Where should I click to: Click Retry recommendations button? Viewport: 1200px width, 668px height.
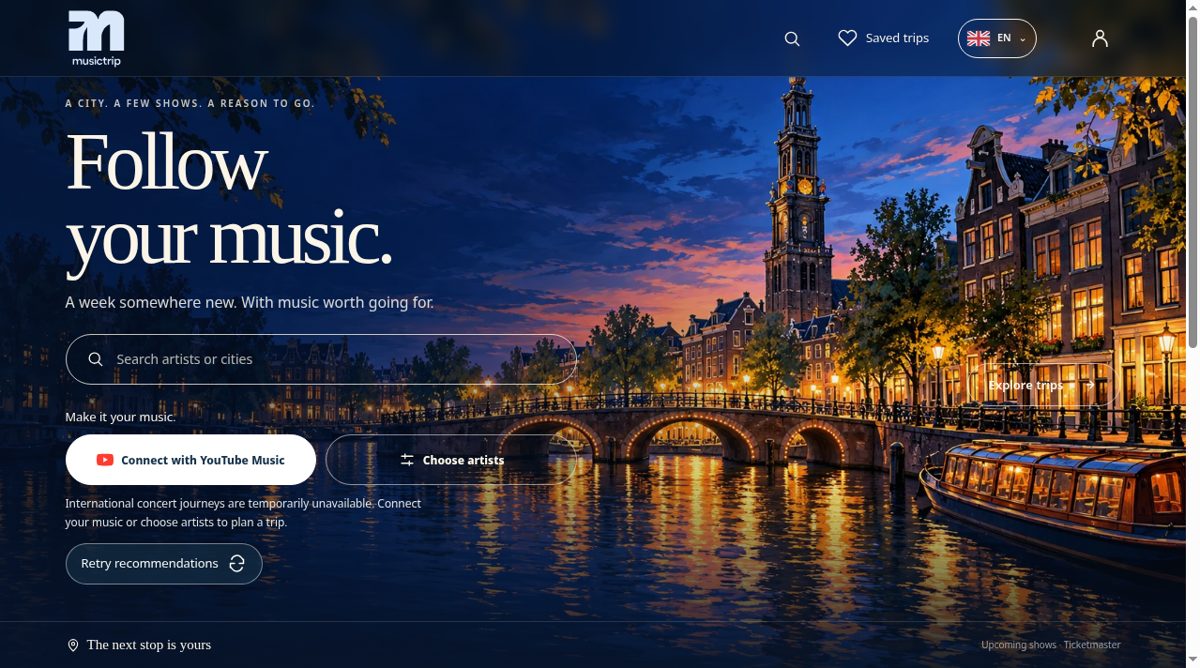click(x=164, y=564)
